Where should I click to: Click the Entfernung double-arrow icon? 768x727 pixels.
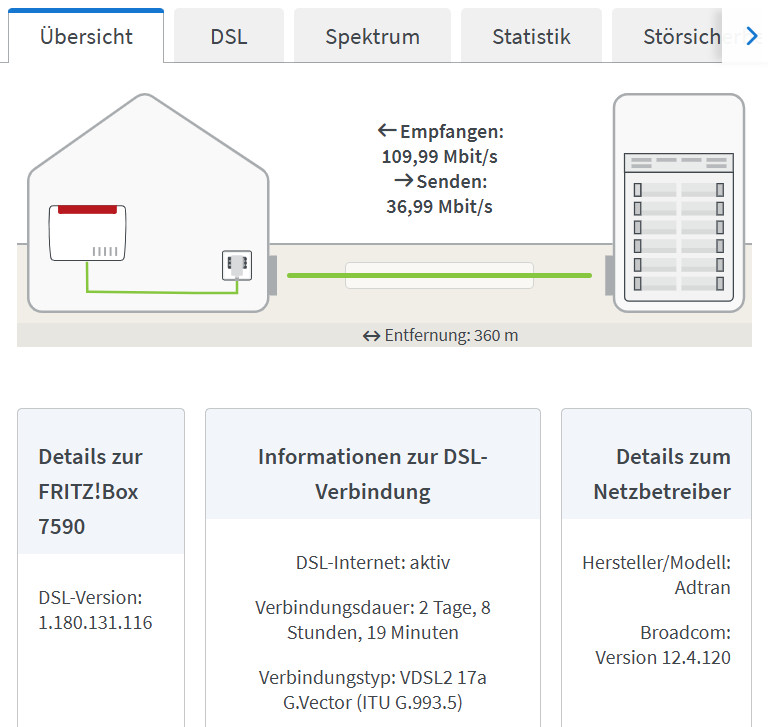pyautogui.click(x=371, y=336)
